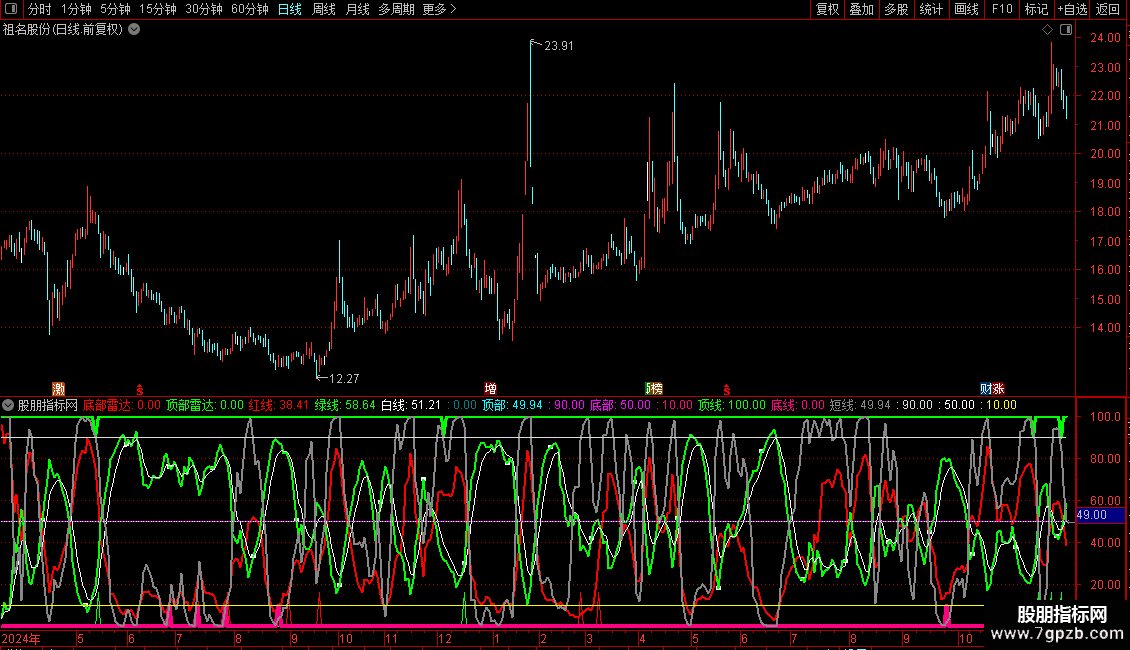Click the 激 event marker on chart
Image resolution: width=1130 pixels, height=650 pixels.
coord(58,388)
